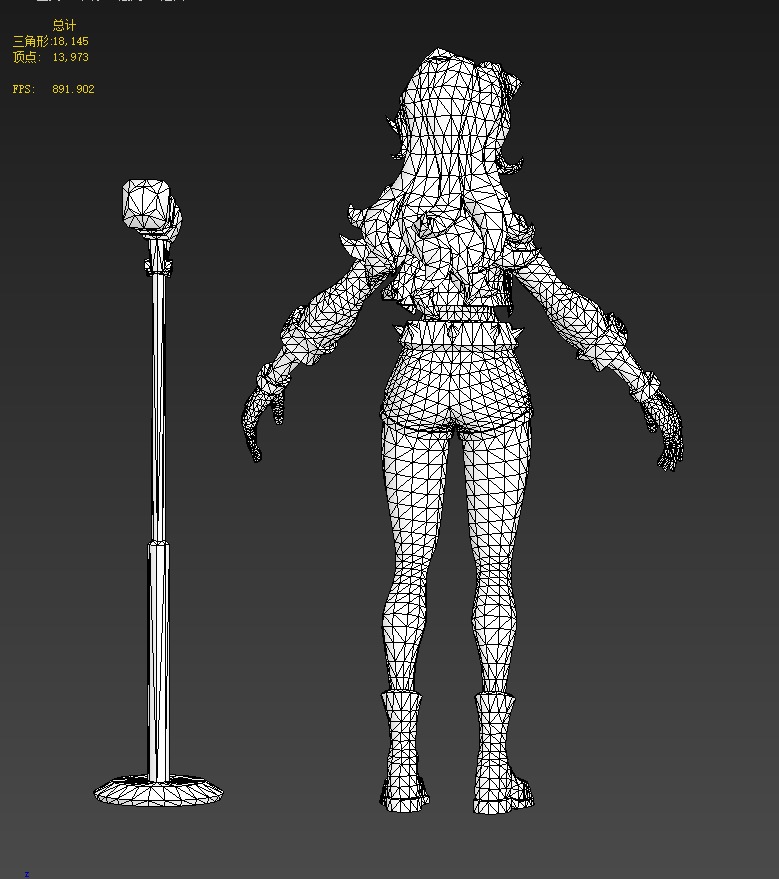Image resolution: width=779 pixels, height=879 pixels.
Task: Select the female character wireframe model
Action: pyautogui.click(x=462, y=432)
